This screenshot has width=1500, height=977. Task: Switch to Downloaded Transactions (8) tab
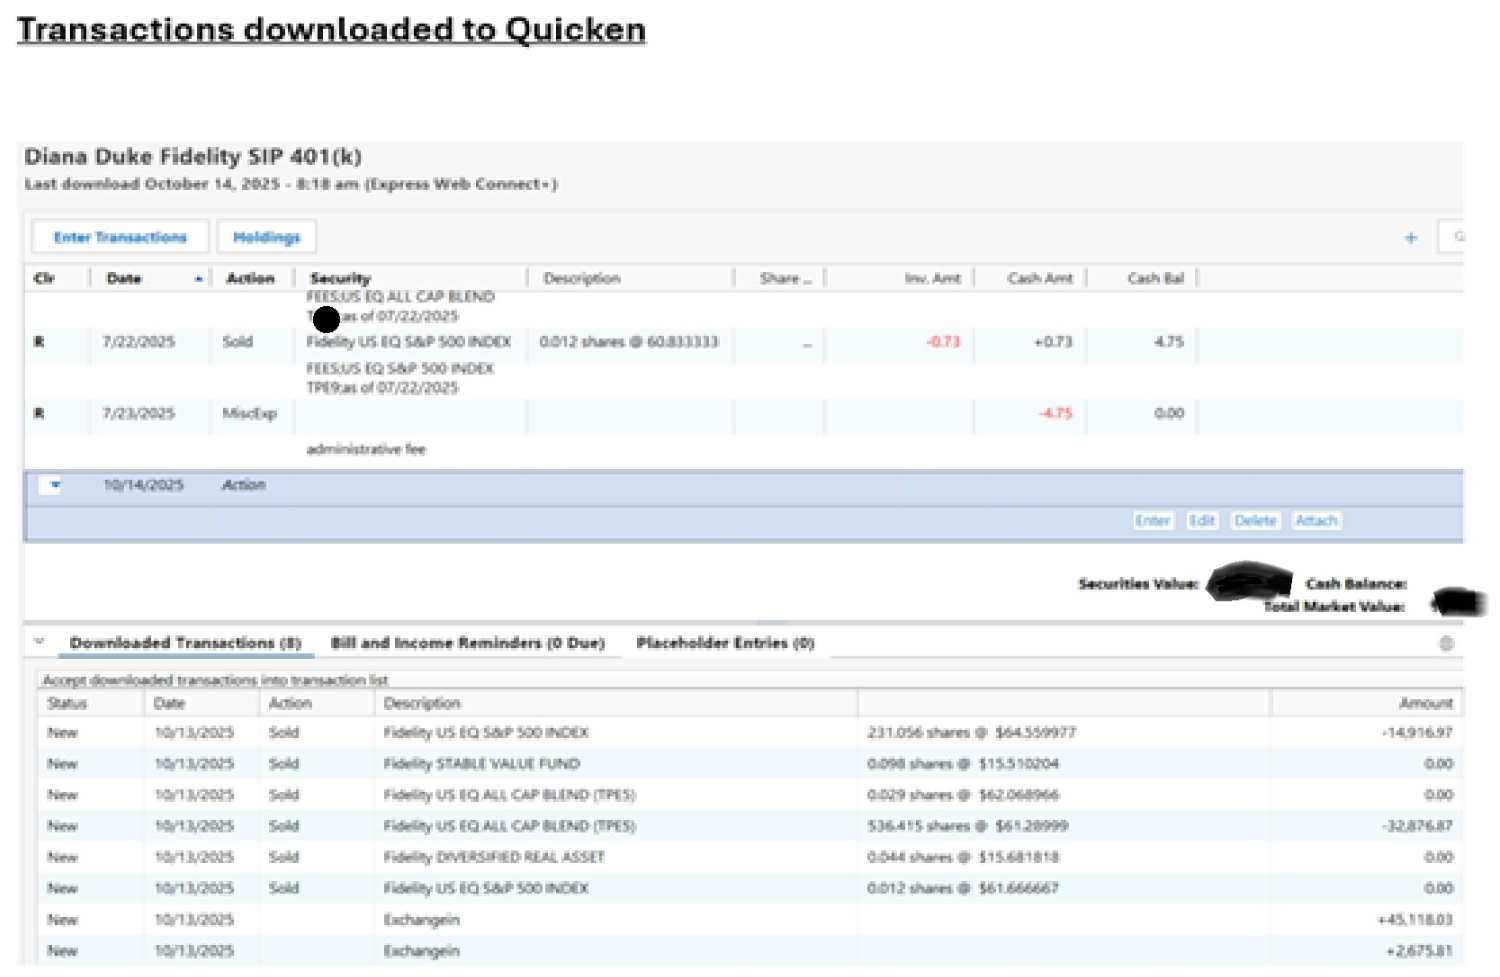[185, 643]
